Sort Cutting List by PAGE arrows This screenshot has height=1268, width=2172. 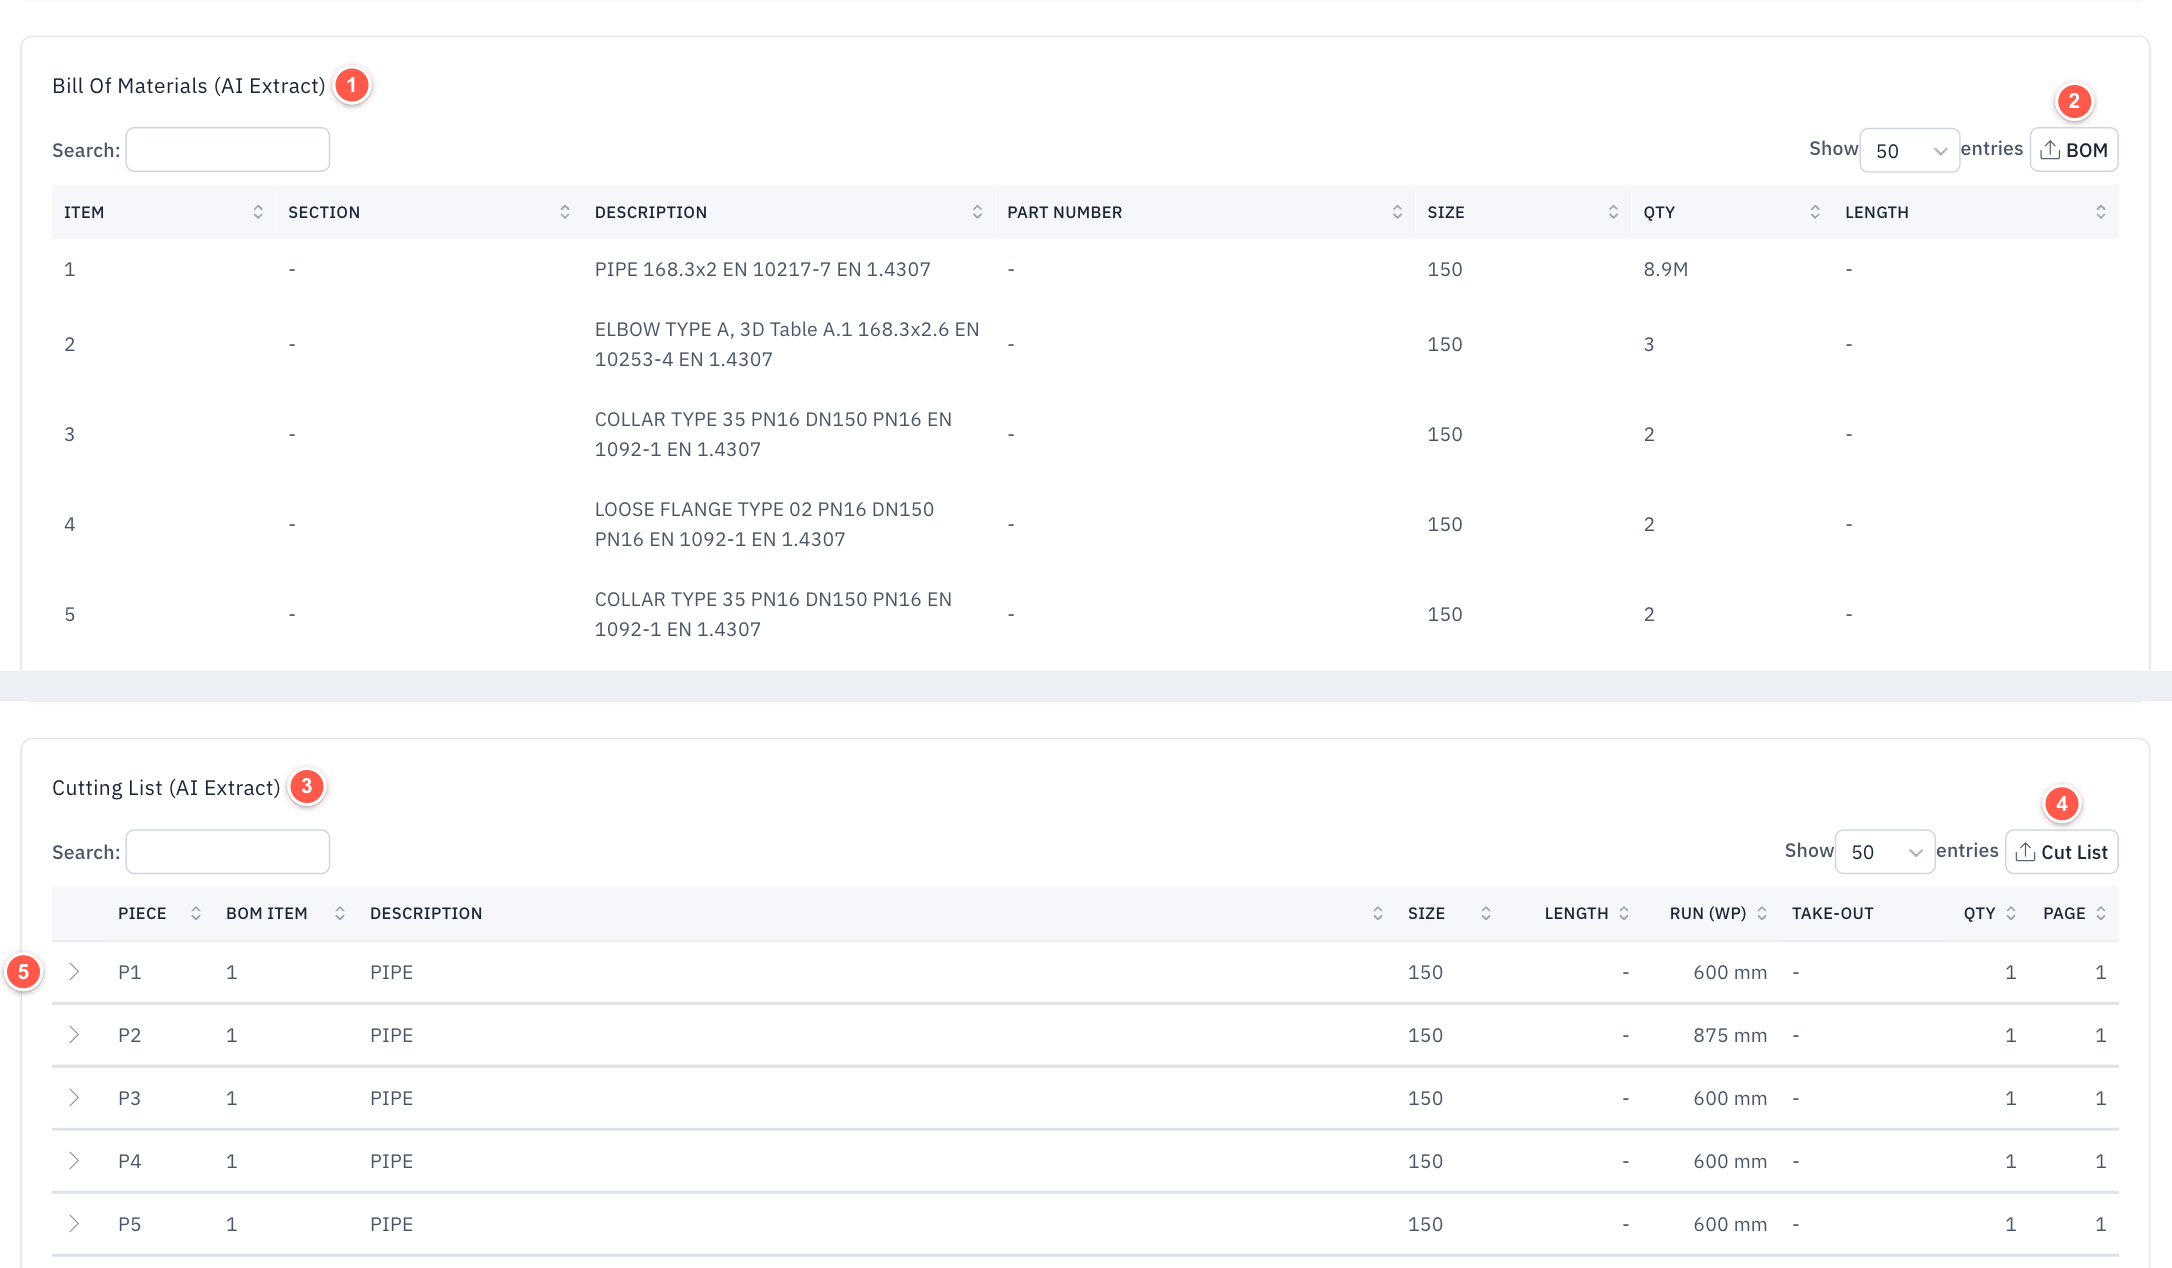tap(2101, 913)
